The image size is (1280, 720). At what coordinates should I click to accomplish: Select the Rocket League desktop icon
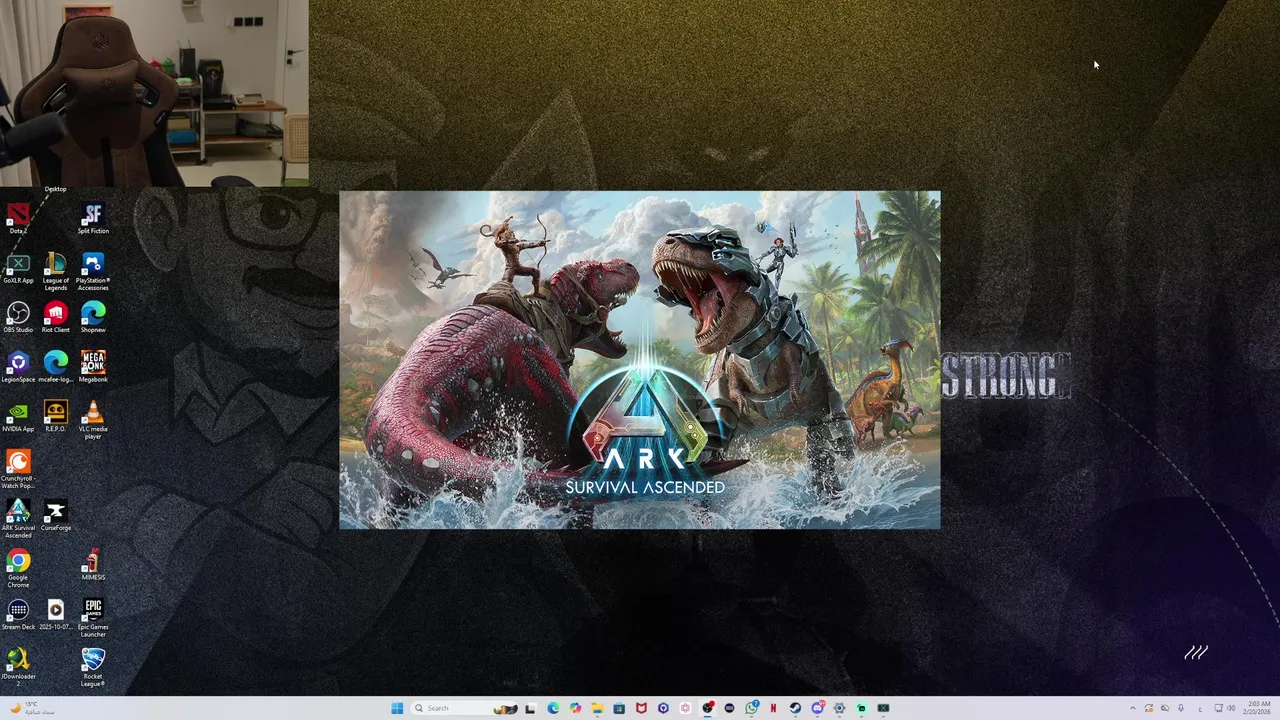coord(93,667)
